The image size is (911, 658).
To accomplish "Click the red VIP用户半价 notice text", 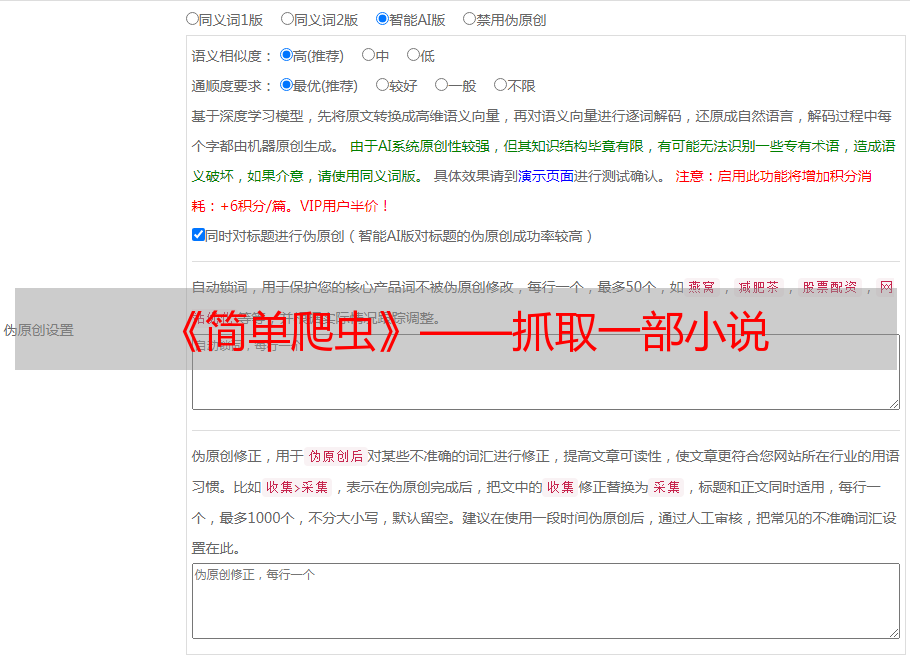I will pos(345,206).
